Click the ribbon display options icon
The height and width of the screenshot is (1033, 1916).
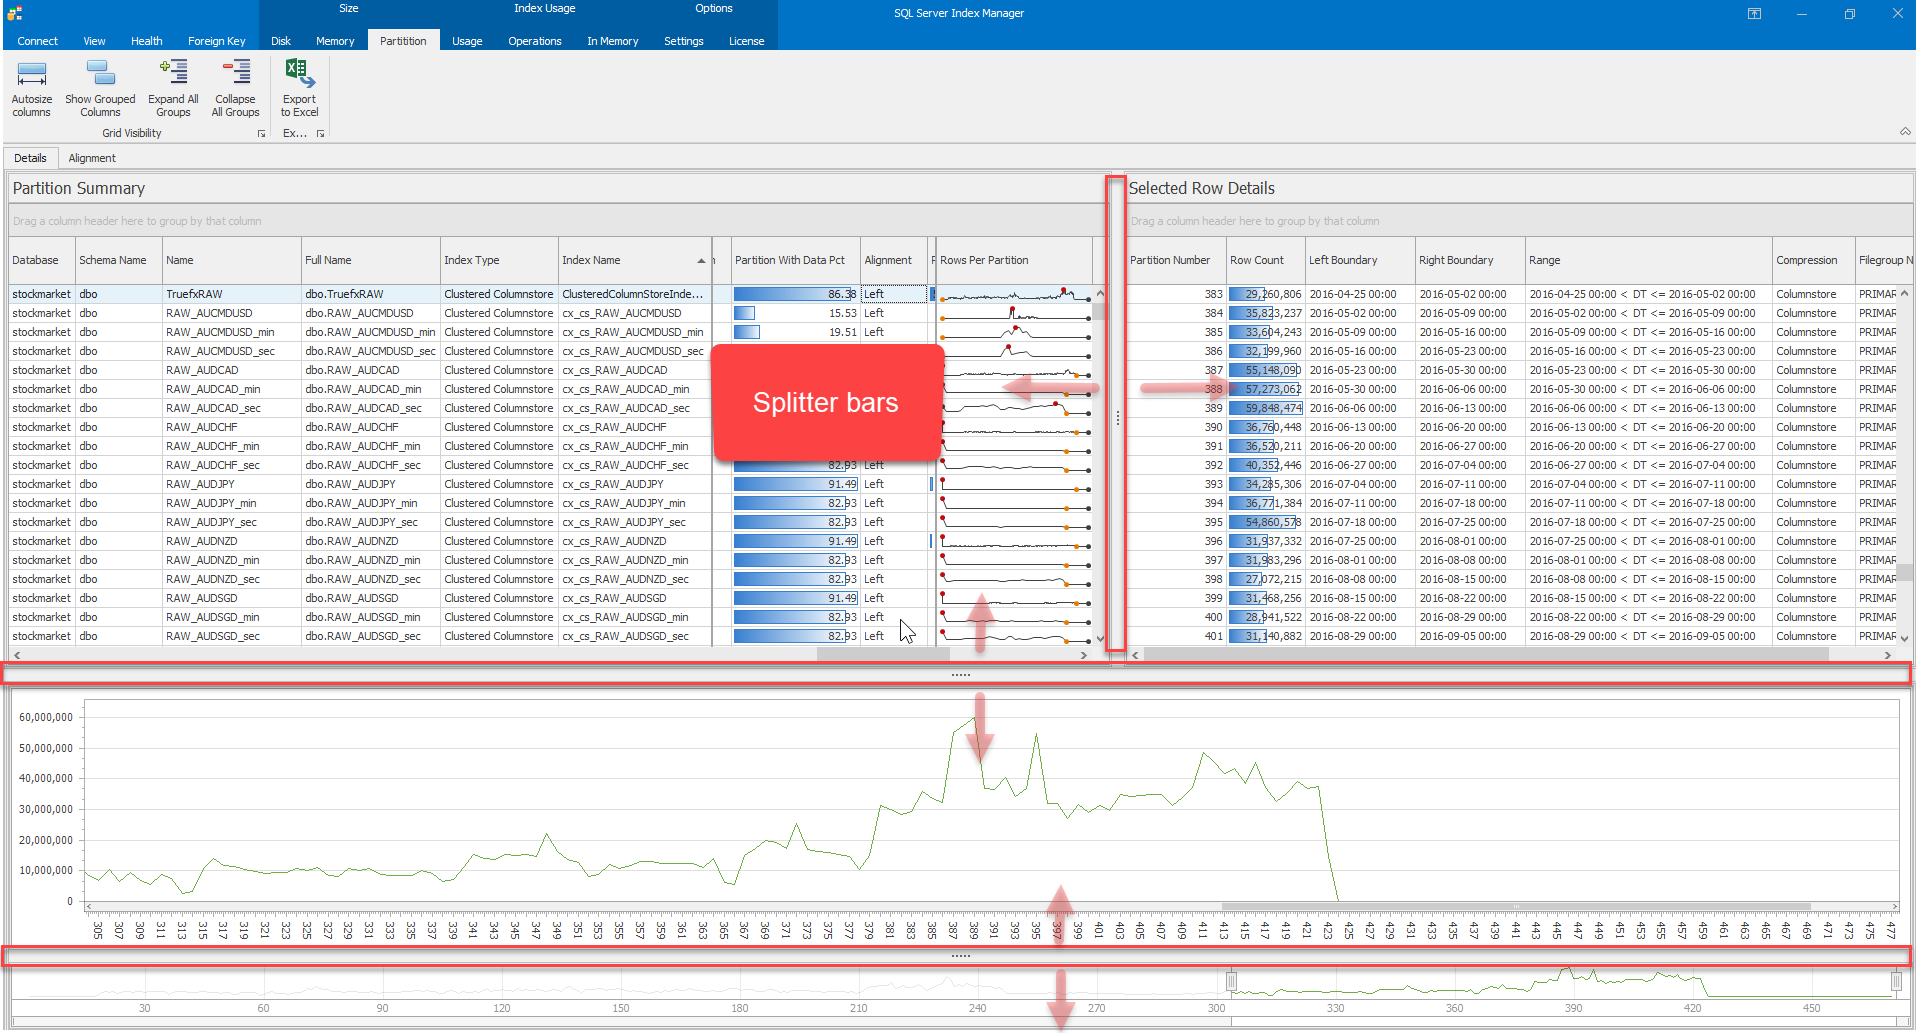click(1754, 13)
